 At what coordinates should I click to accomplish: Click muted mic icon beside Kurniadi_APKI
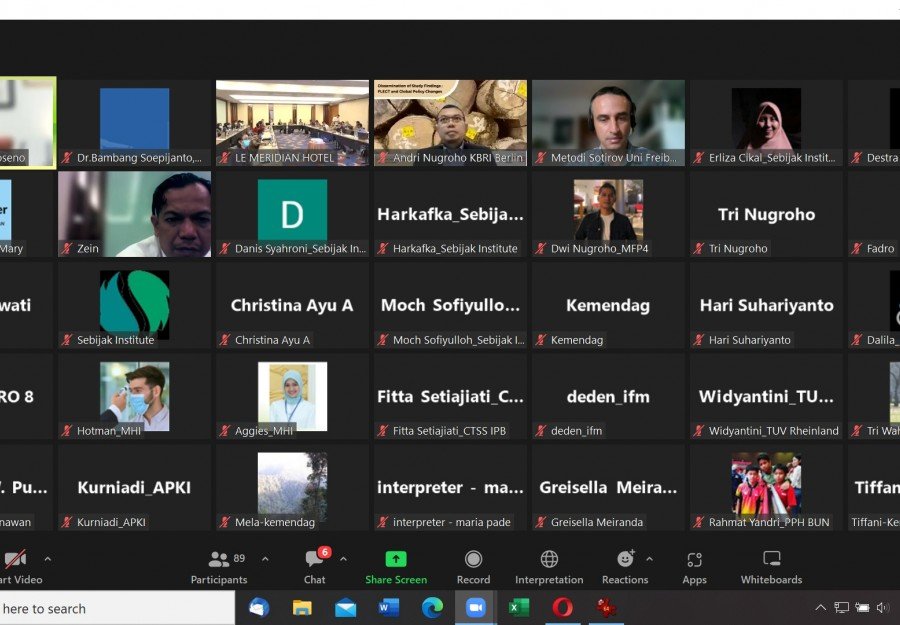point(67,522)
